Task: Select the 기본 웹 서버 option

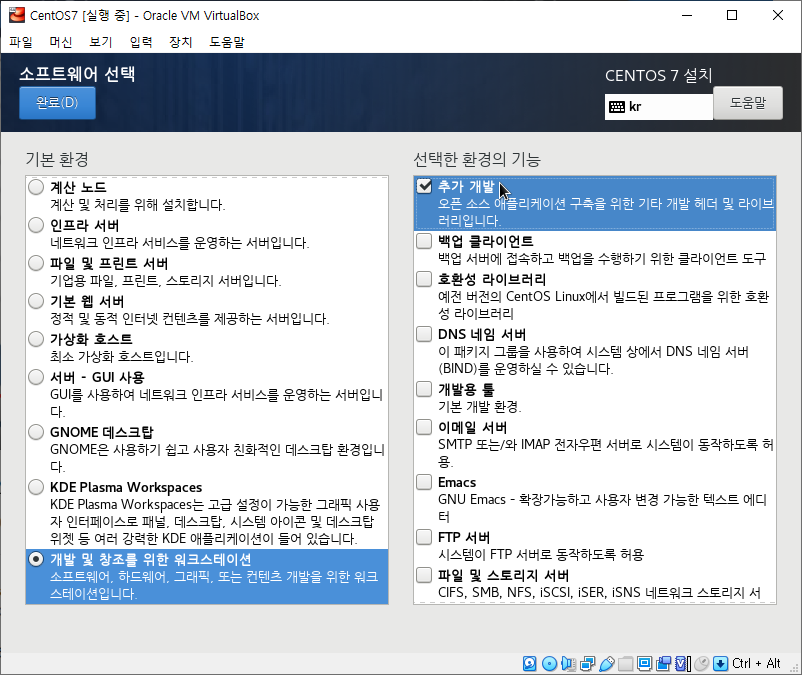Action: click(36, 301)
